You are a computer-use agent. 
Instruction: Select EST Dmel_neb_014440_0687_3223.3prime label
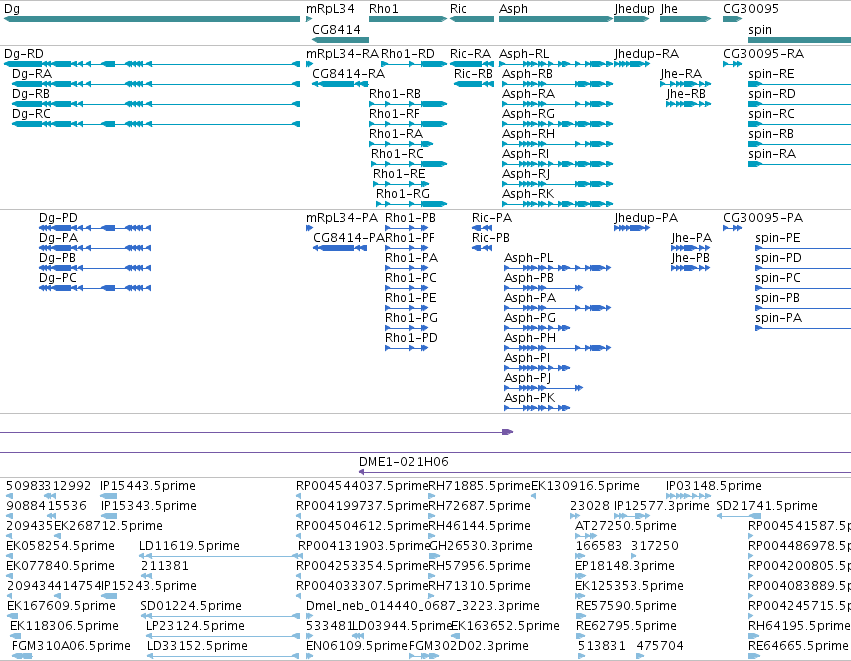pyautogui.click(x=423, y=606)
